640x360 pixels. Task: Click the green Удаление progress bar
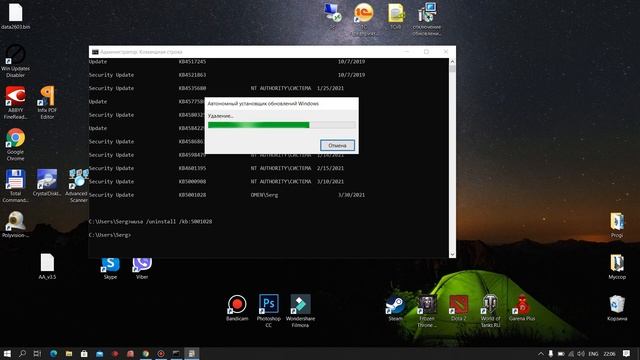282,125
